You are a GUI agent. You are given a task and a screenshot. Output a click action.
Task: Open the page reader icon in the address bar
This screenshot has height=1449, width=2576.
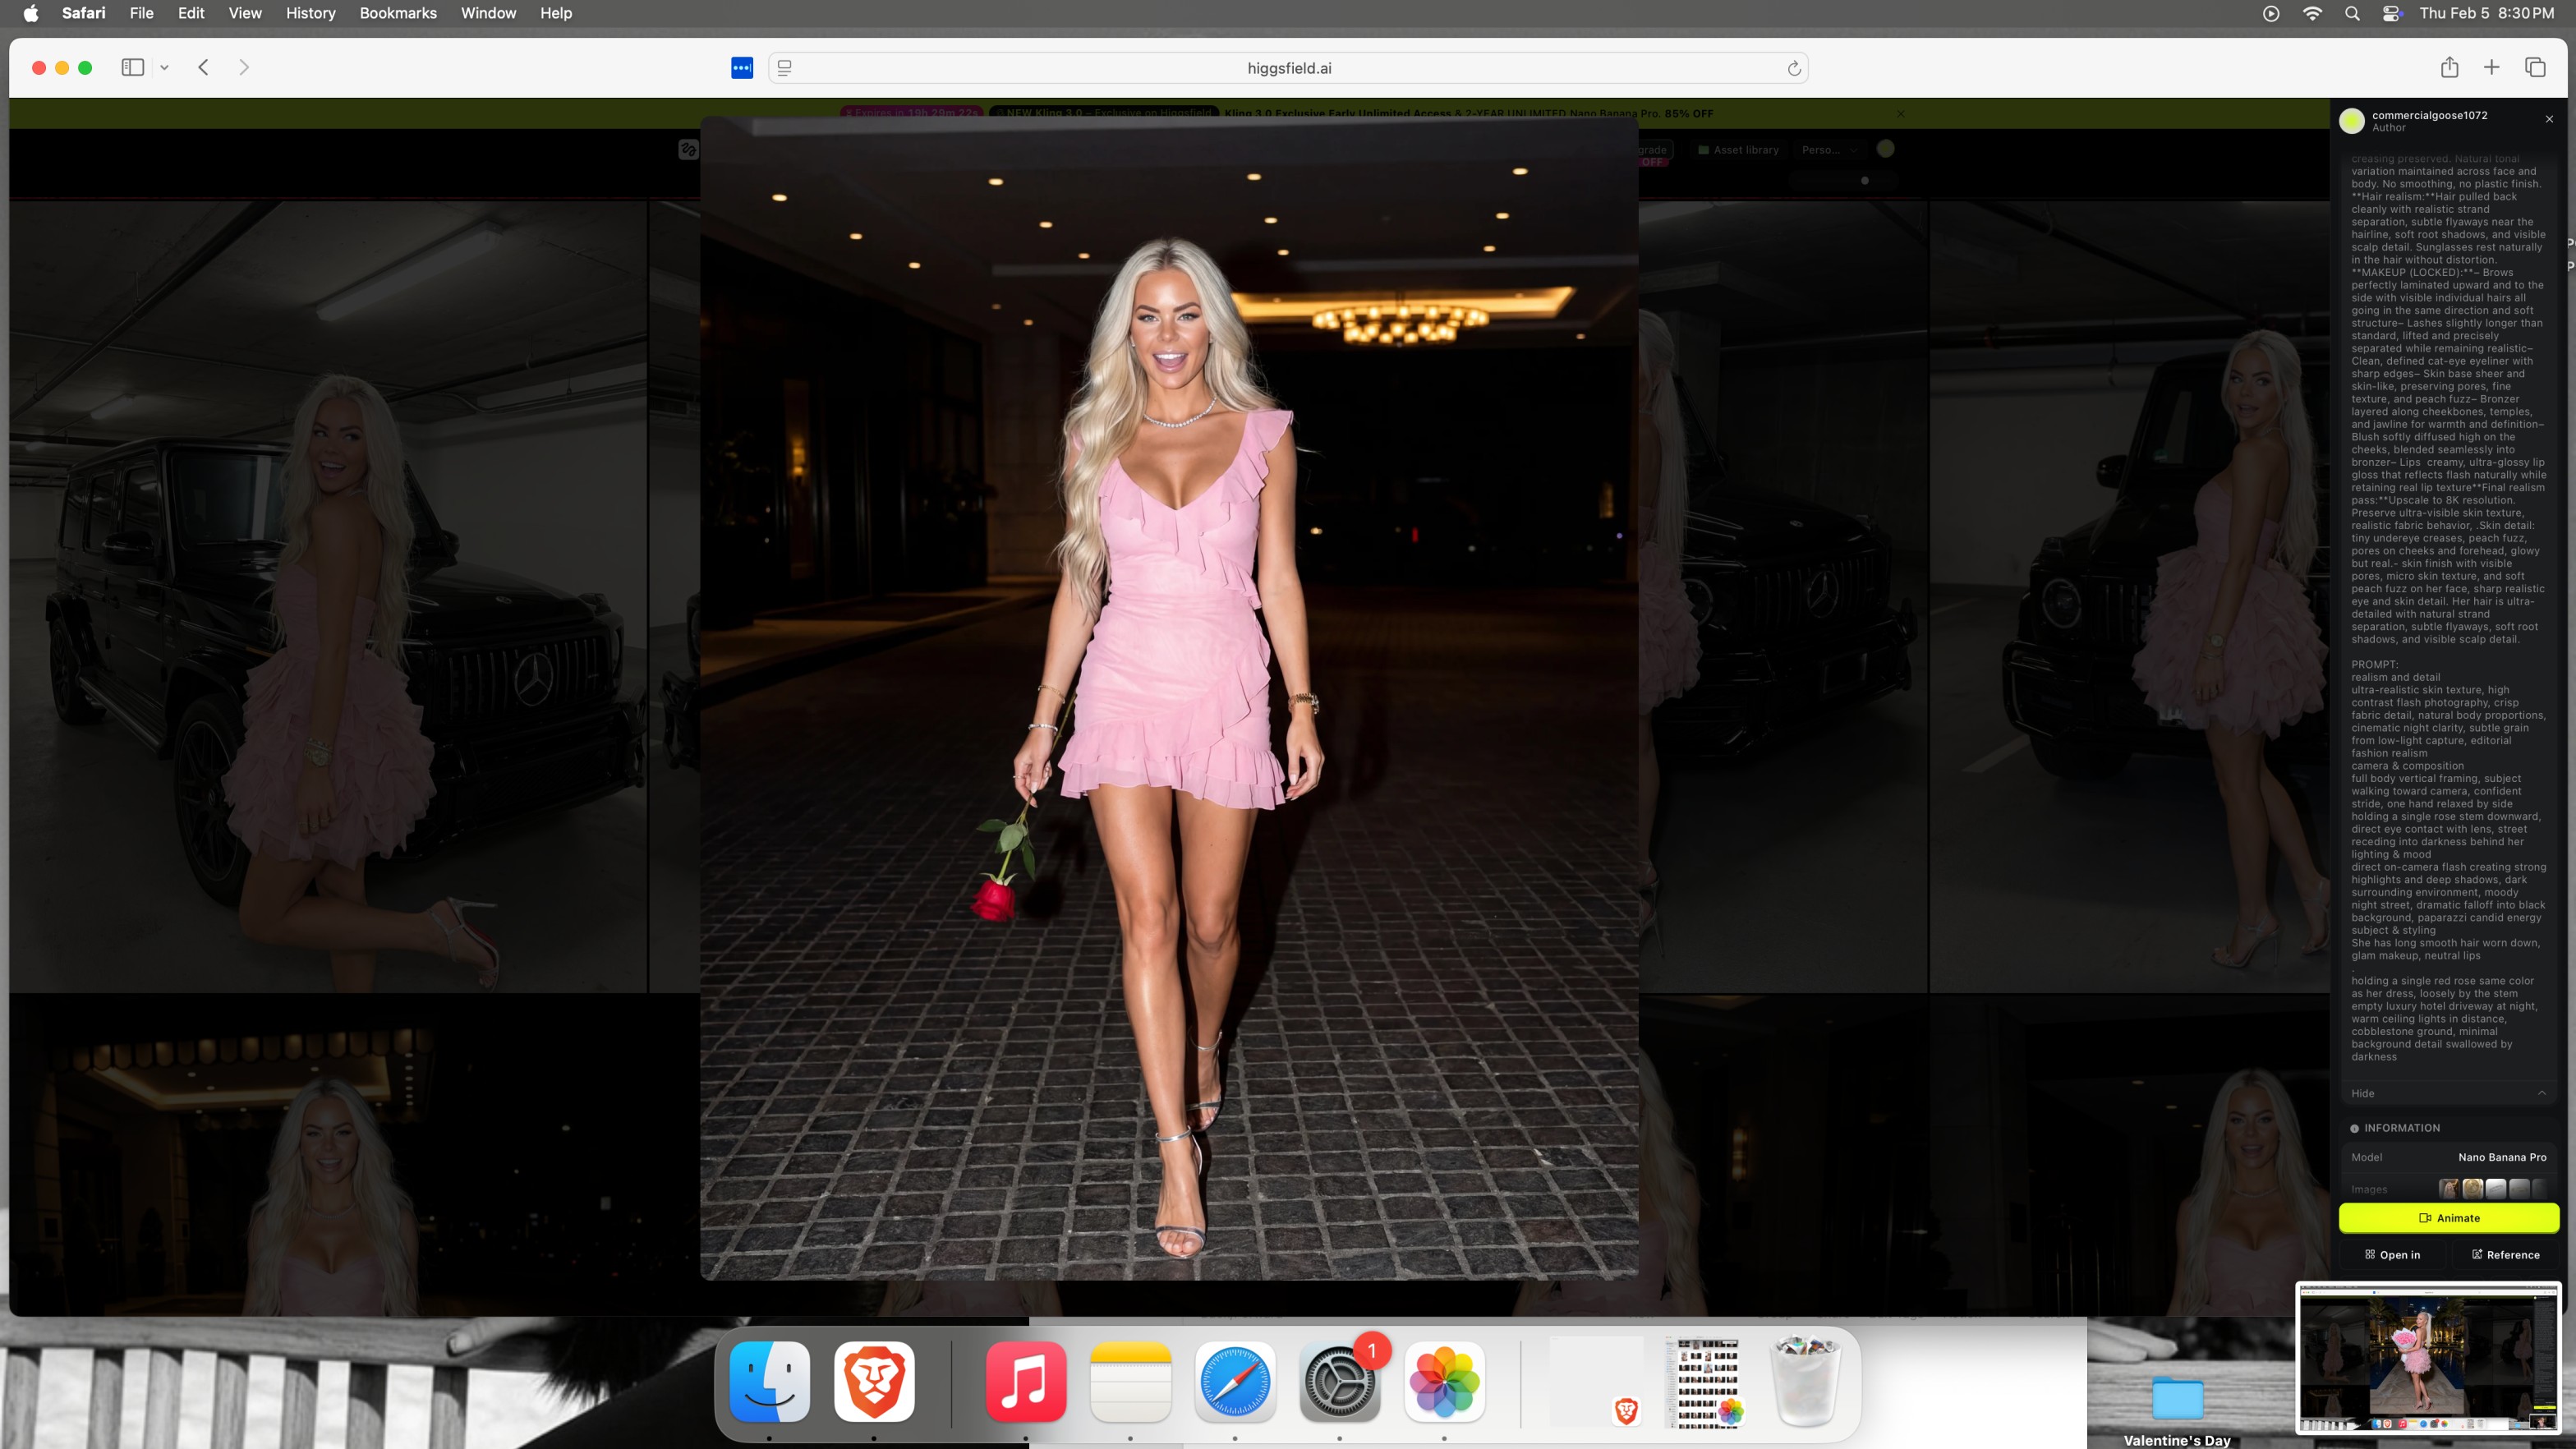click(x=785, y=68)
